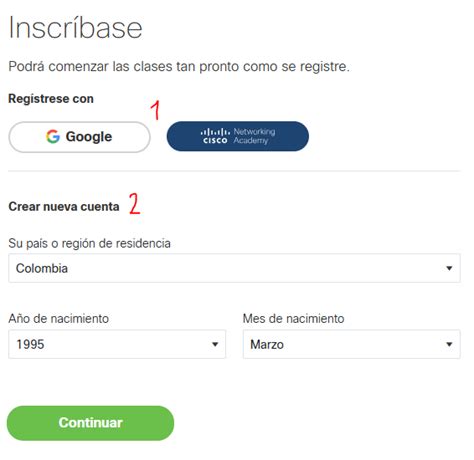This screenshot has width=474, height=460.
Task: Click the Podrá comenzar las clases subtitle
Action: click(179, 67)
